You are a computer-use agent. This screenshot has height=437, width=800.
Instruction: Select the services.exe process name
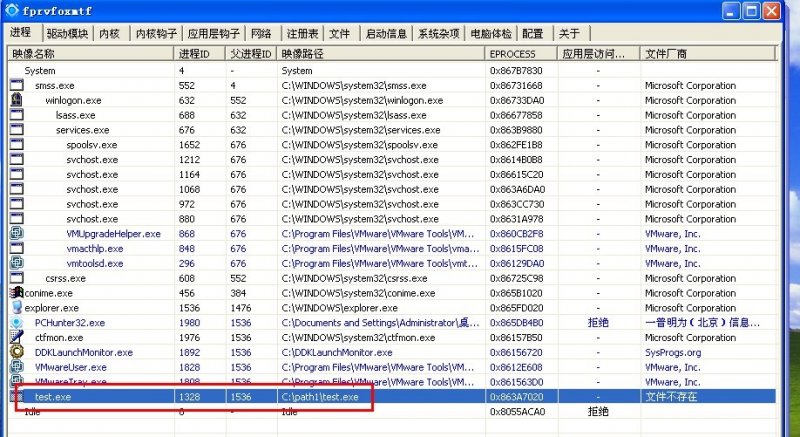coord(83,130)
